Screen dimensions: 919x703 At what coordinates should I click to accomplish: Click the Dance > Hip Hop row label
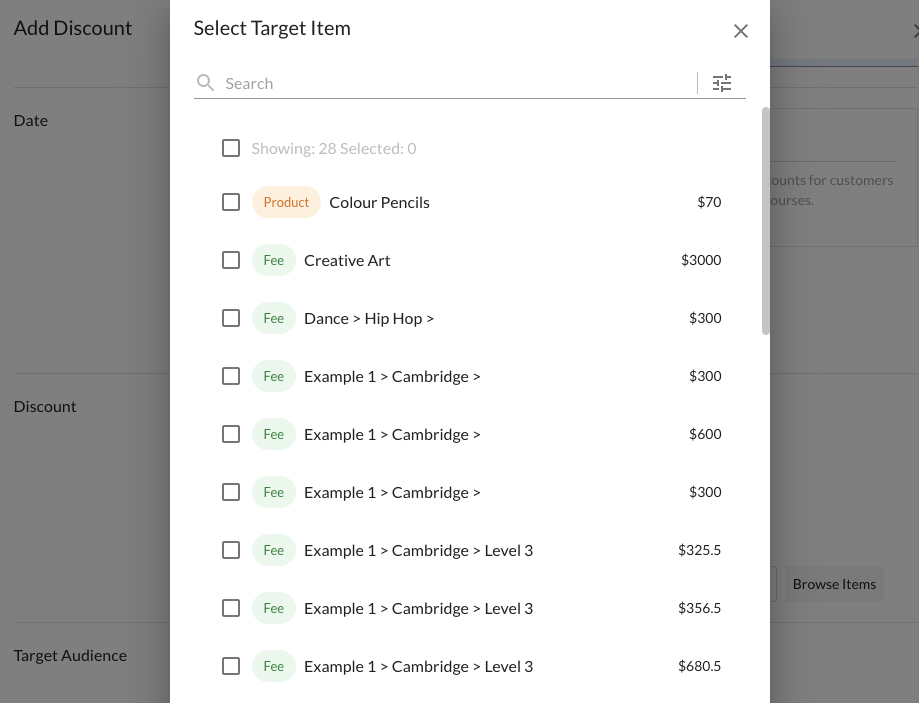coord(369,318)
